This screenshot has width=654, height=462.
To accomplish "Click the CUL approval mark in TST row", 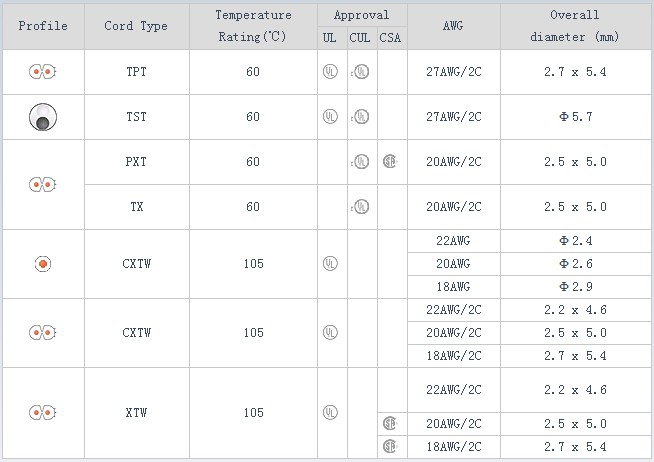I will 361,117.
